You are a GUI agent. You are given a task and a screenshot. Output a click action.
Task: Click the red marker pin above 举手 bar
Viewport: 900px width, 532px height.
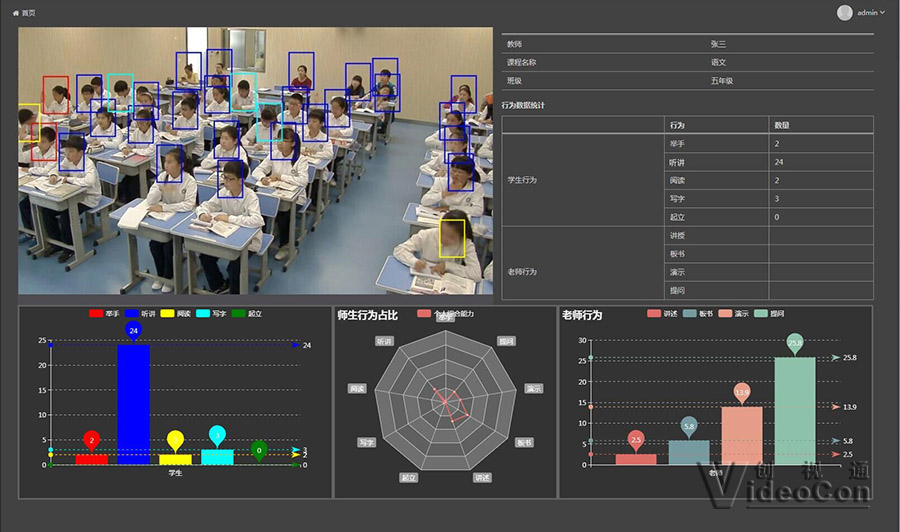tap(92, 440)
